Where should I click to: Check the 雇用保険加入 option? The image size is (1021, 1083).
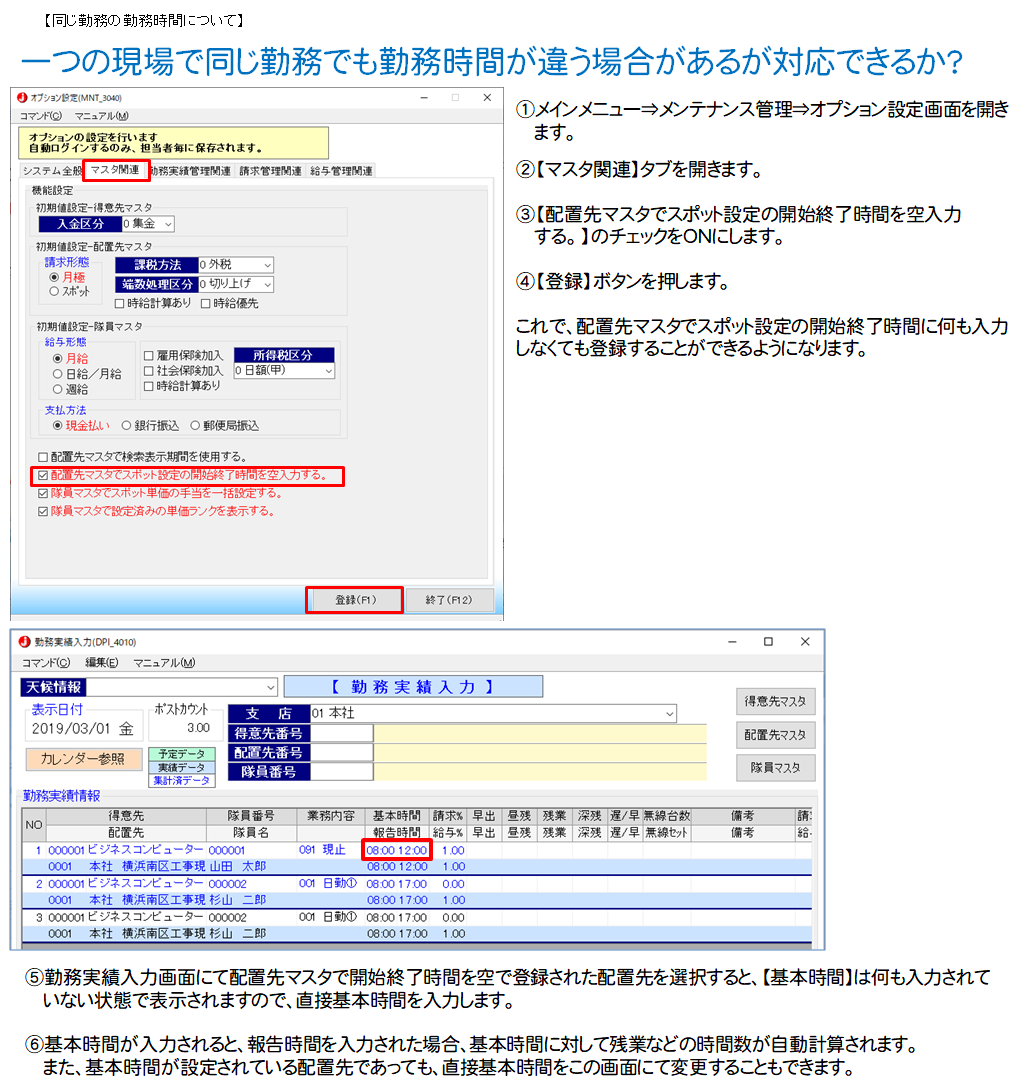click(x=149, y=355)
